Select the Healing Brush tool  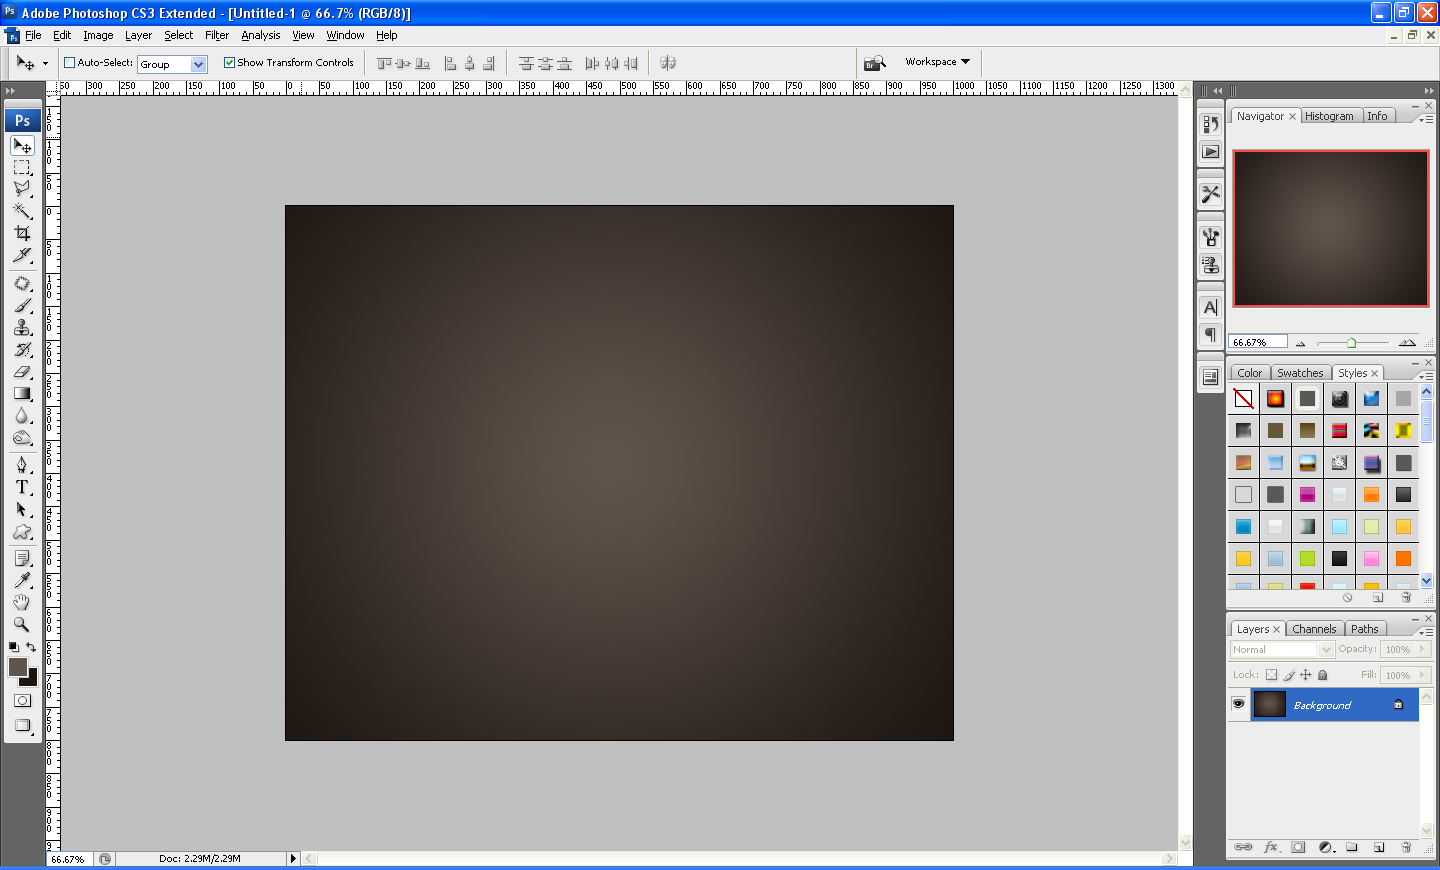pos(22,284)
